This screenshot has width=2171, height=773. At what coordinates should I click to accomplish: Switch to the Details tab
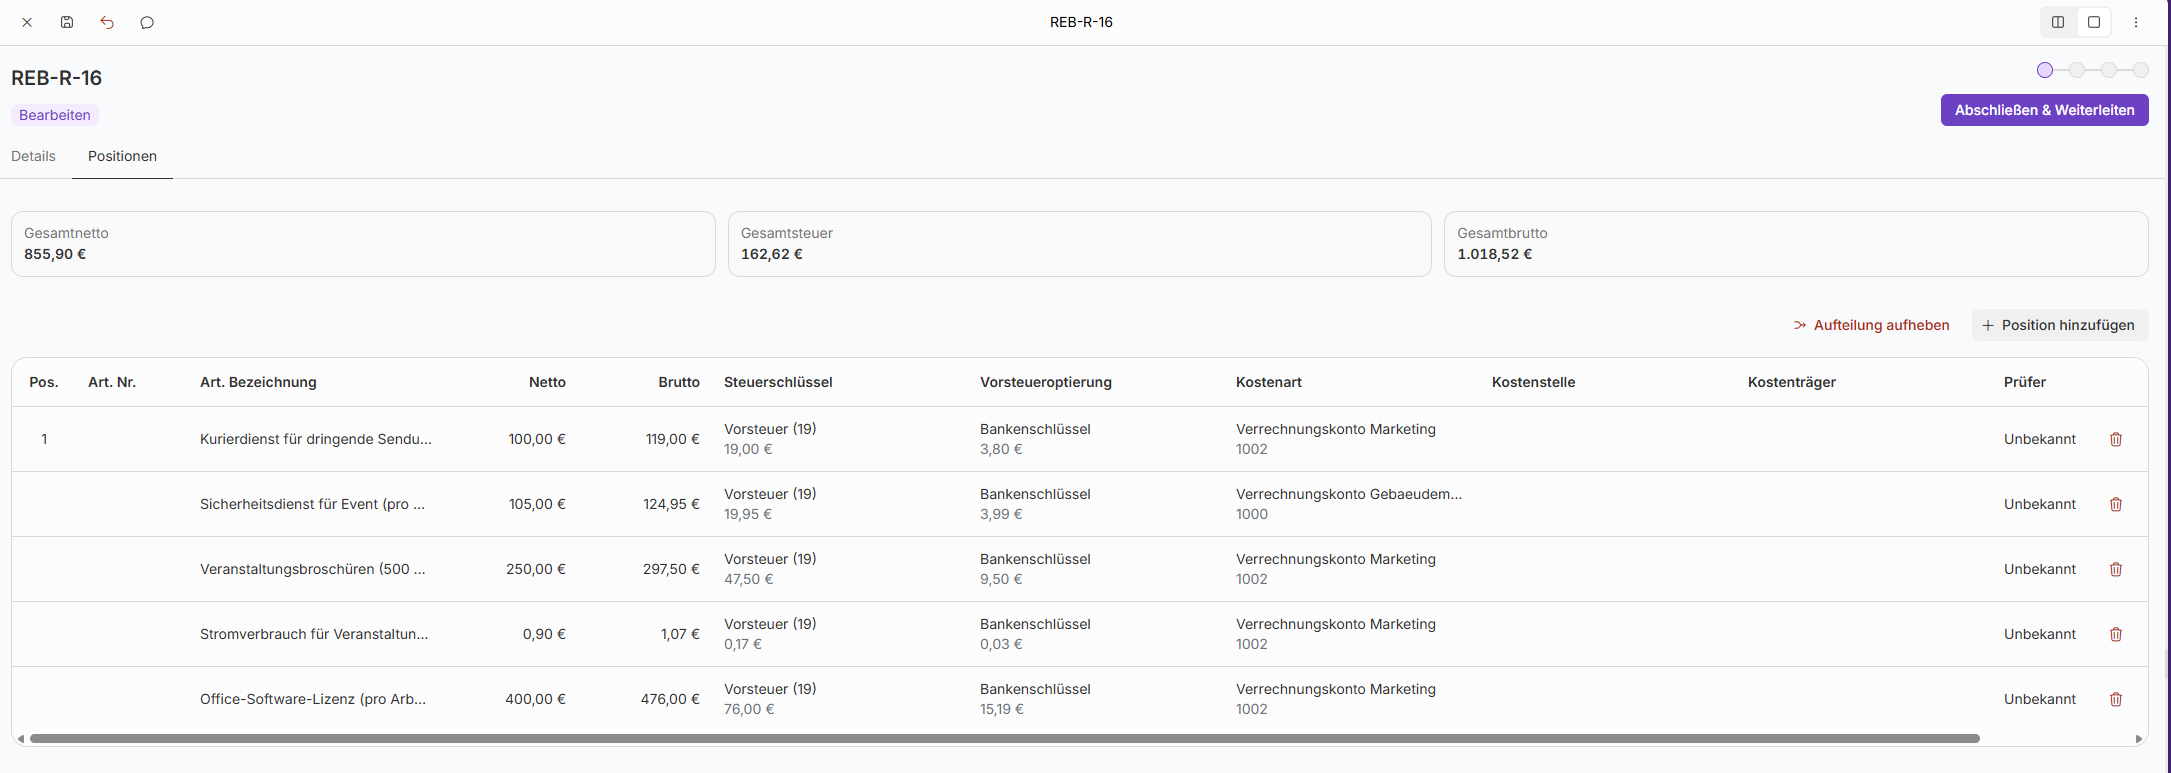coord(33,156)
